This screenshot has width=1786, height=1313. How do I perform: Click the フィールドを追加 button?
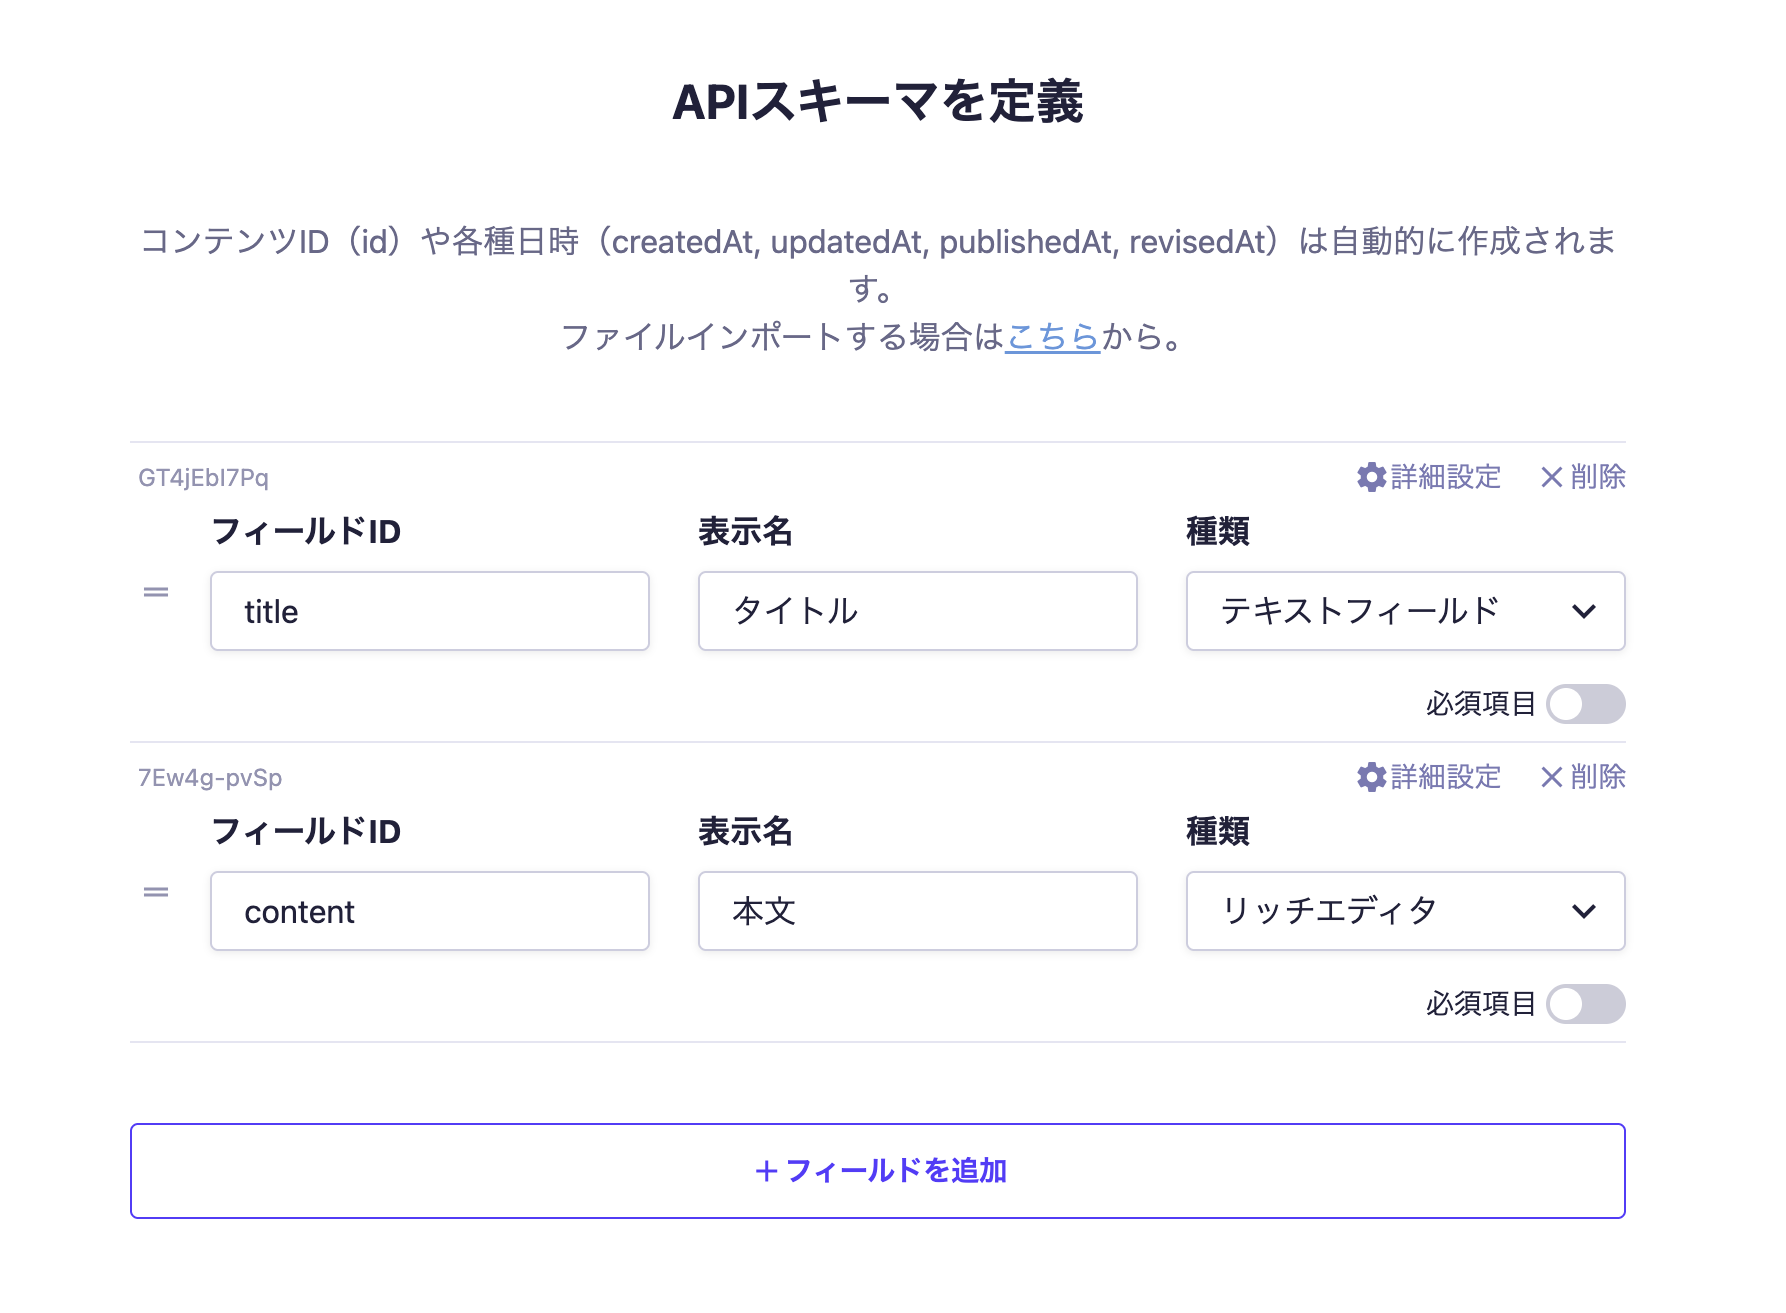[x=884, y=1170]
